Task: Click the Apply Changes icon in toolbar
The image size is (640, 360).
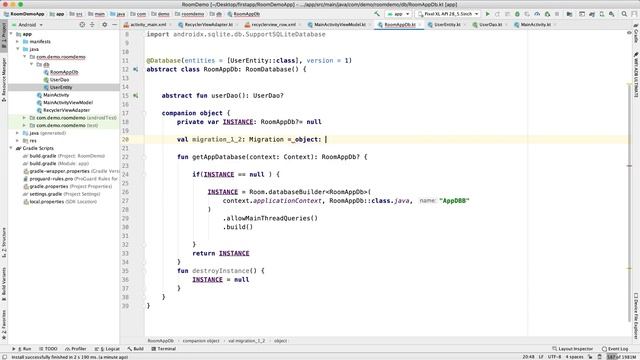Action: 497,14
